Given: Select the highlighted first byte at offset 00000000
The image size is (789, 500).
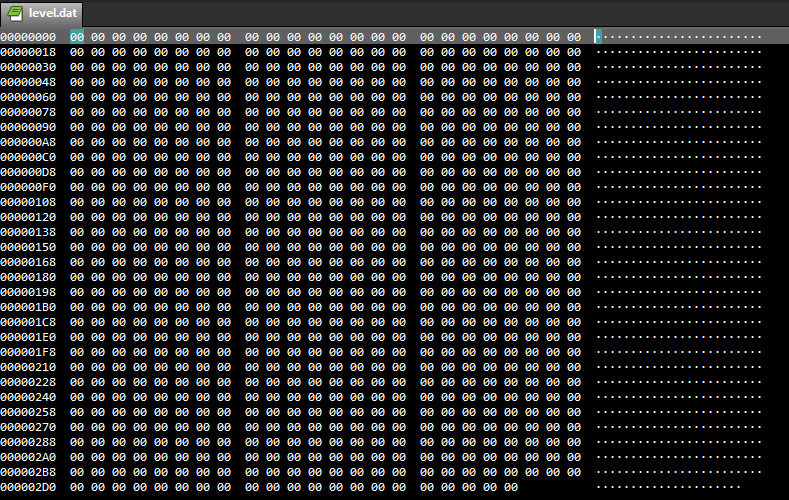Looking at the screenshot, I should coord(77,37).
